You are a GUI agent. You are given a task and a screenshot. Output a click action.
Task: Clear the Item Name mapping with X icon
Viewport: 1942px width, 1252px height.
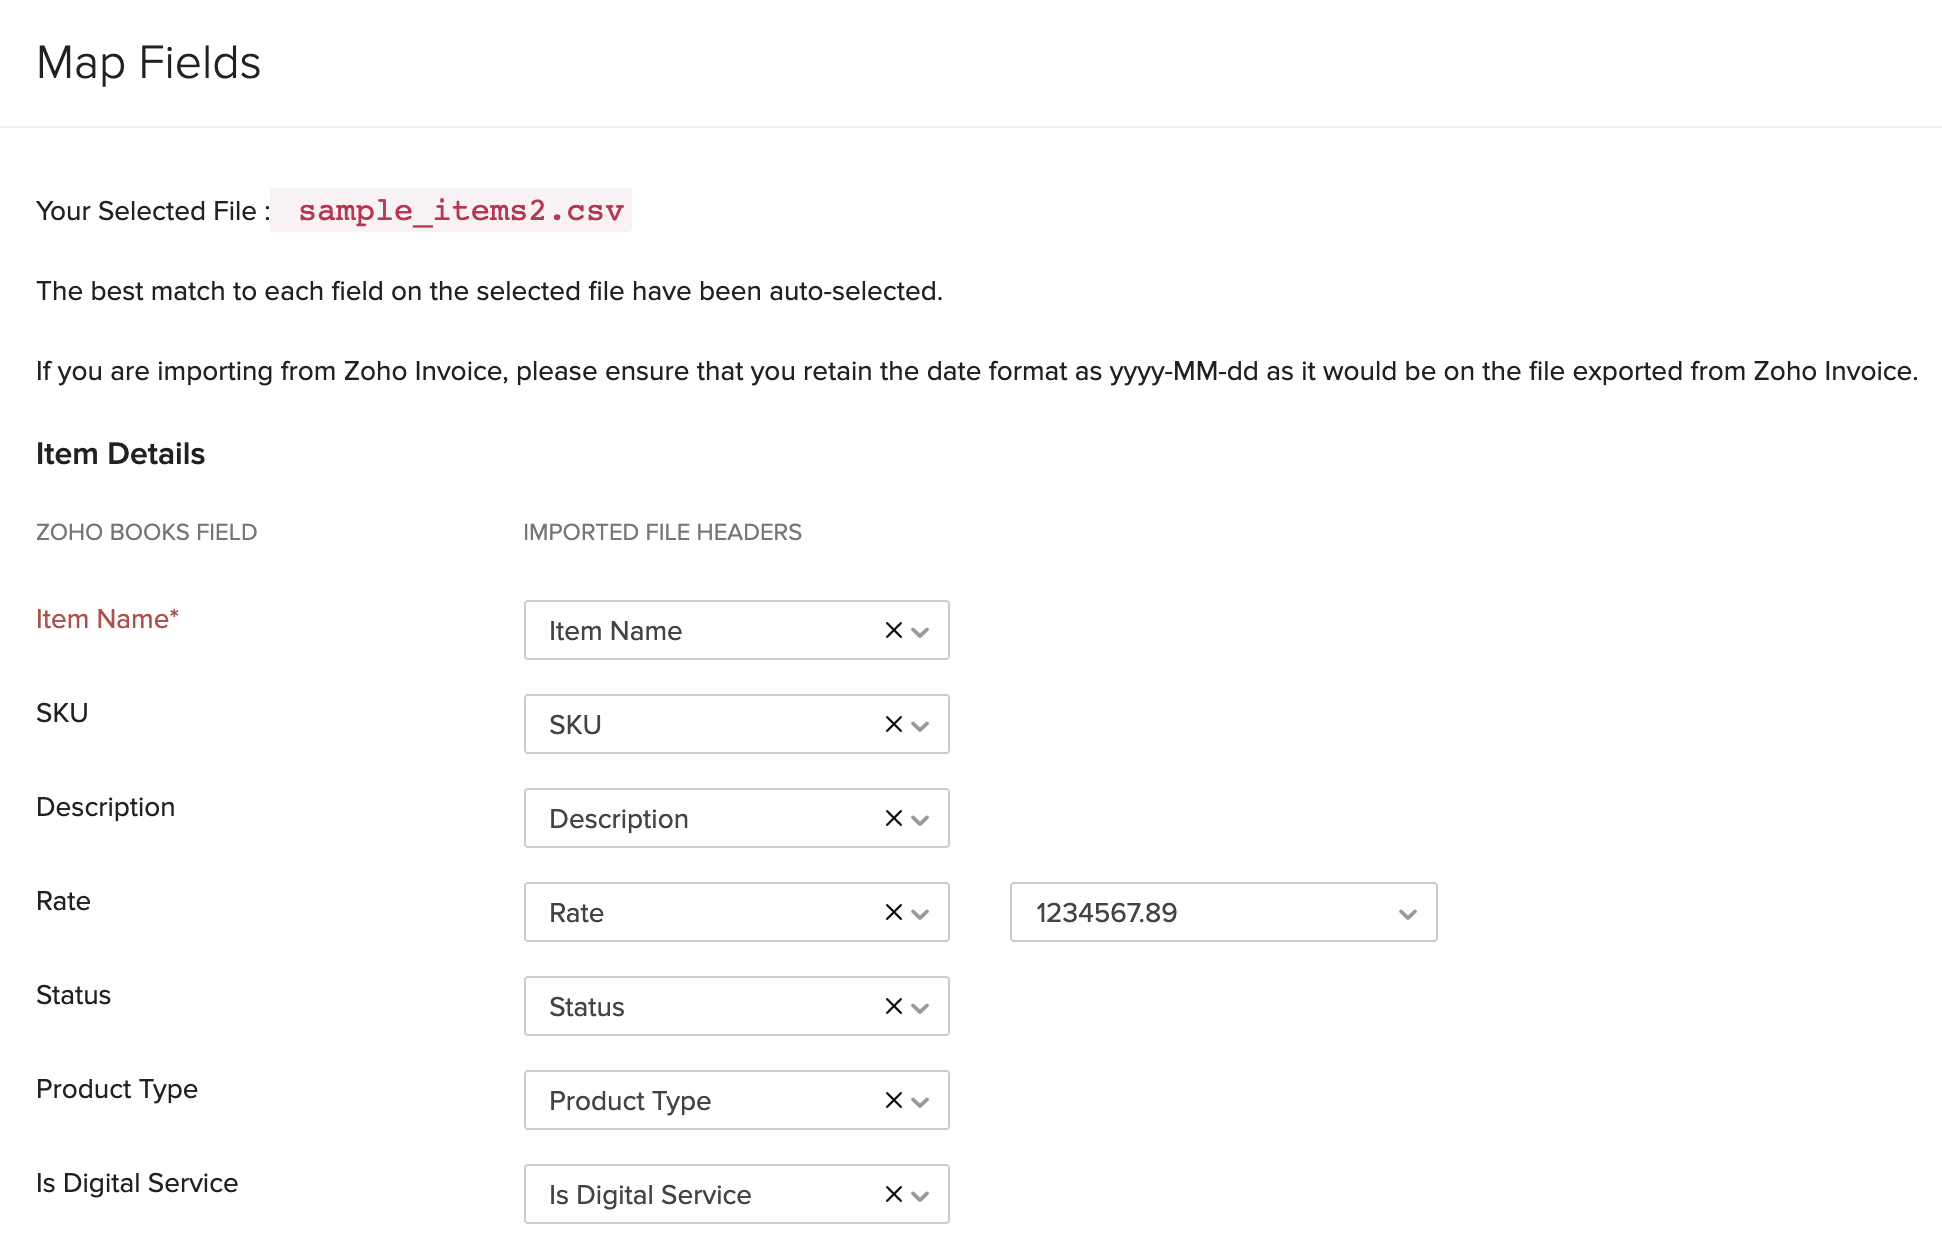[894, 630]
